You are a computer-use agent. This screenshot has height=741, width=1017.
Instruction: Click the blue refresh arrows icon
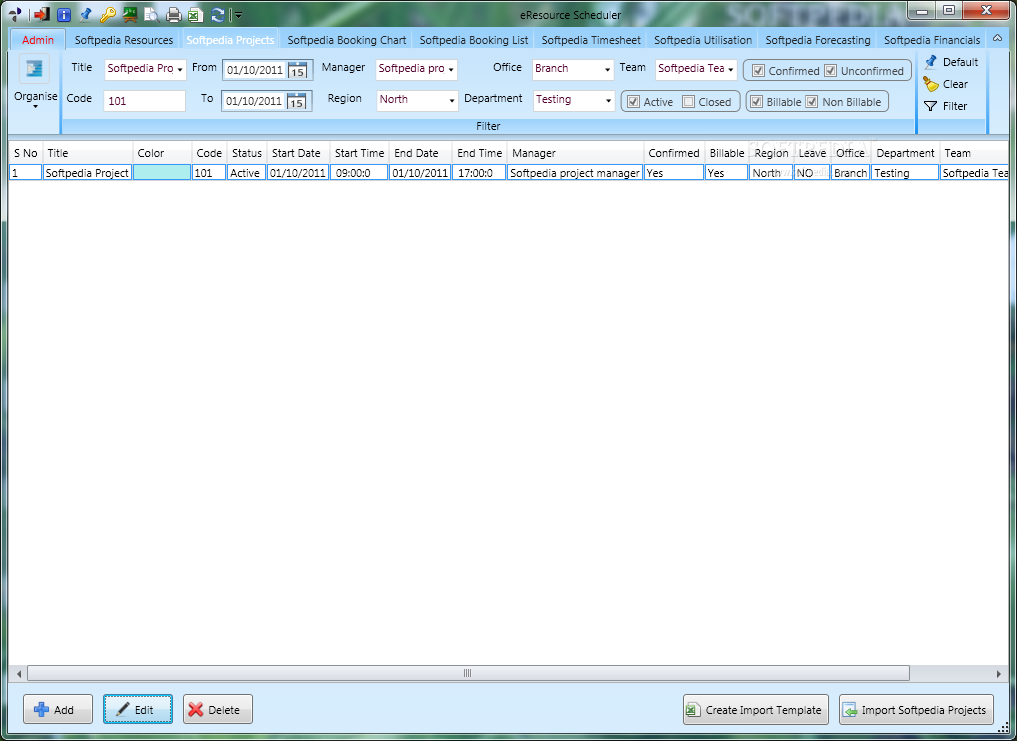point(218,14)
